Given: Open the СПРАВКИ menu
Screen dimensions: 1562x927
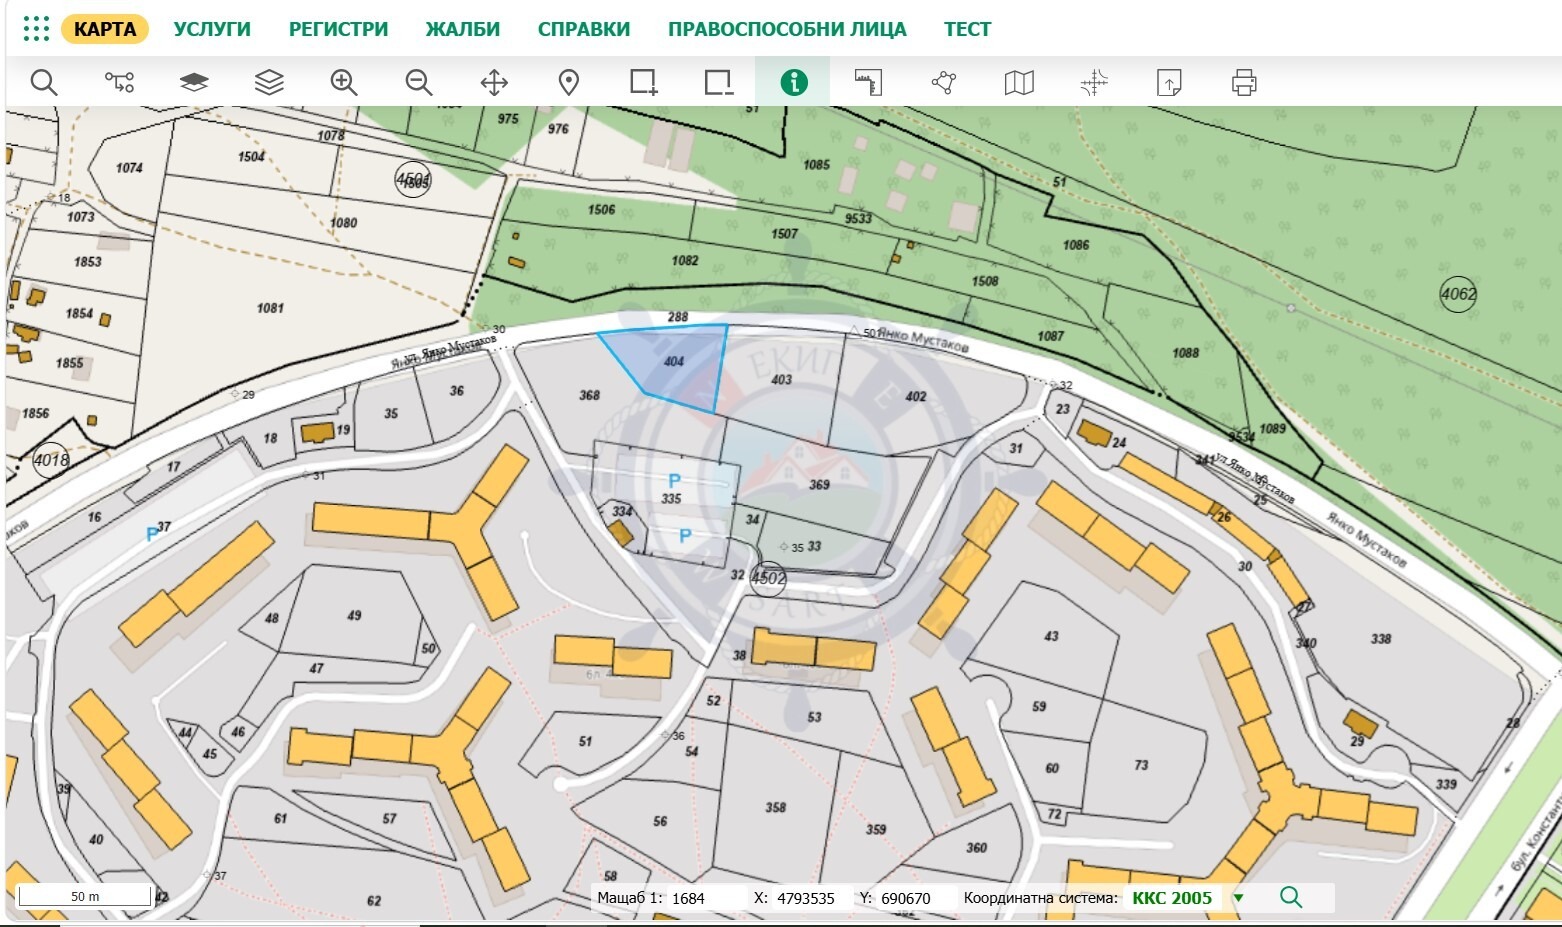Looking at the screenshot, I should 584,29.
